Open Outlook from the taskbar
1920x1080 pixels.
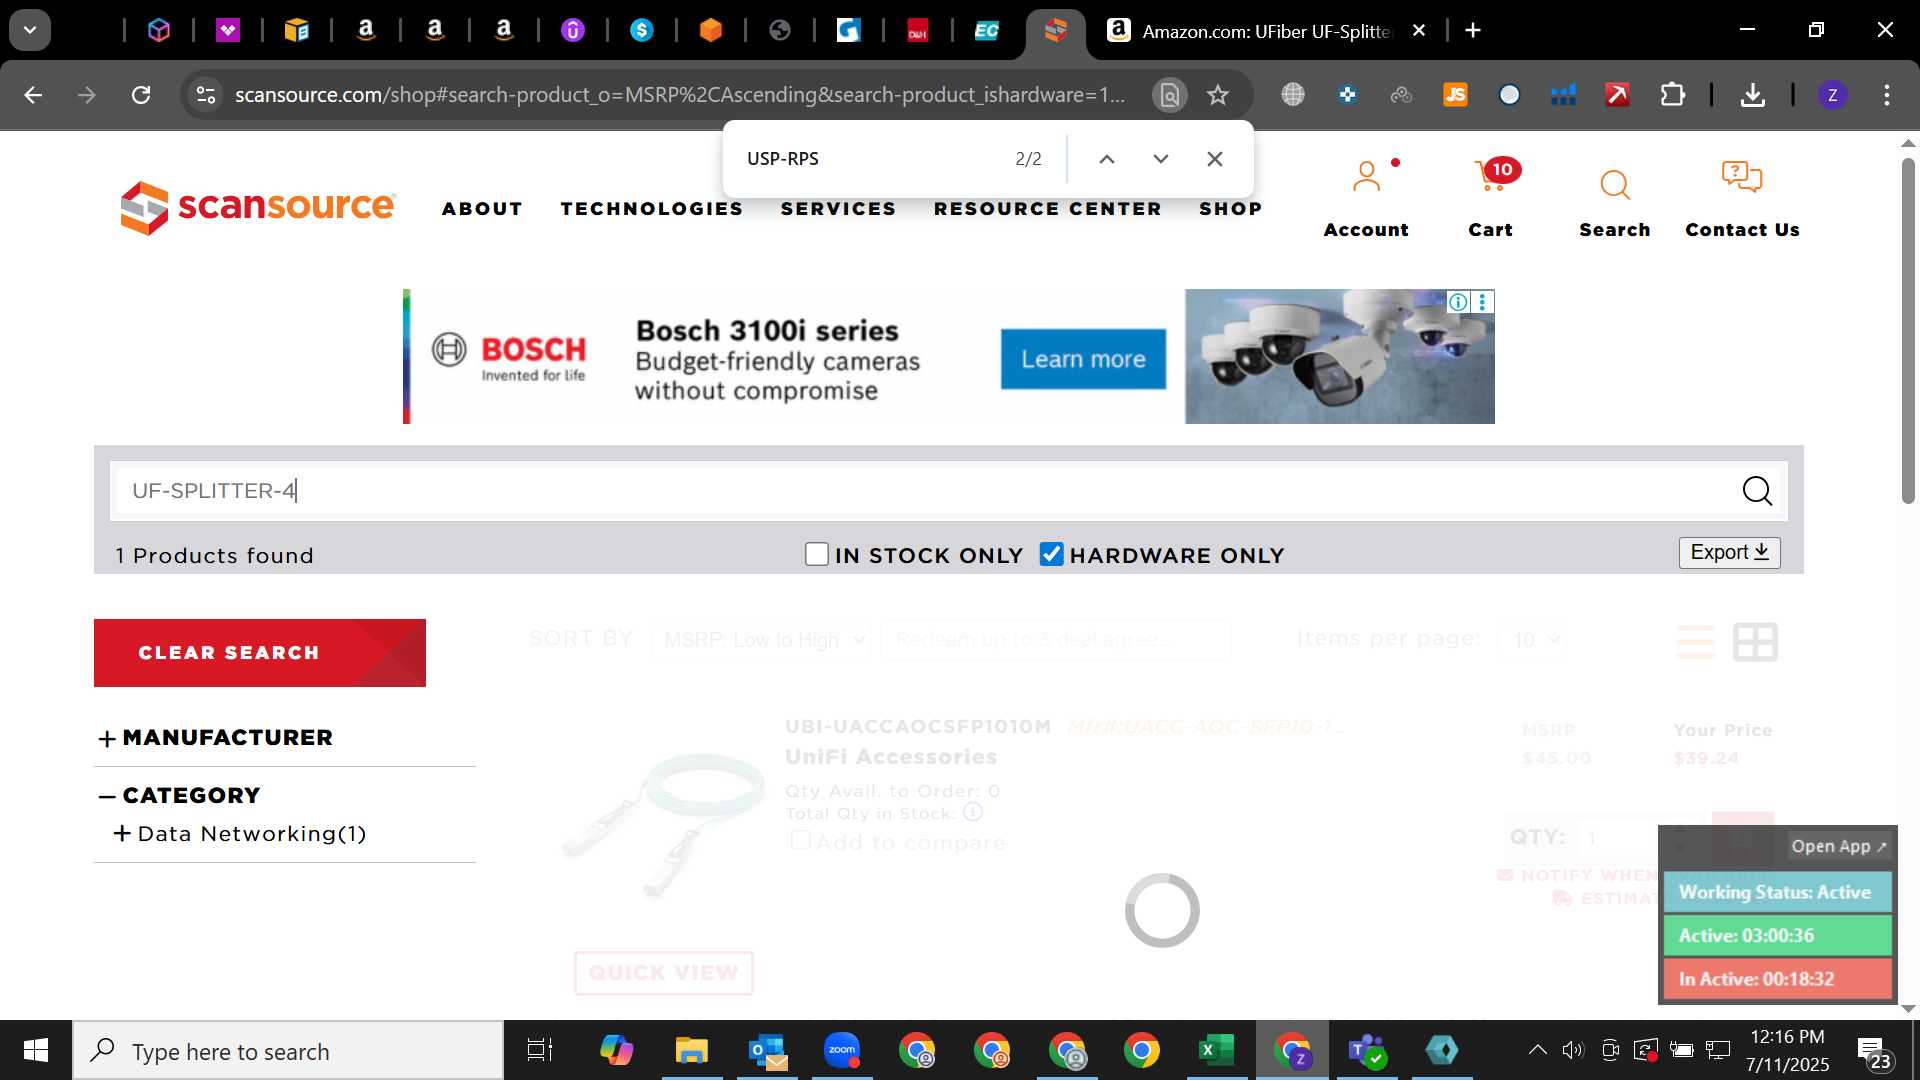(x=767, y=1051)
